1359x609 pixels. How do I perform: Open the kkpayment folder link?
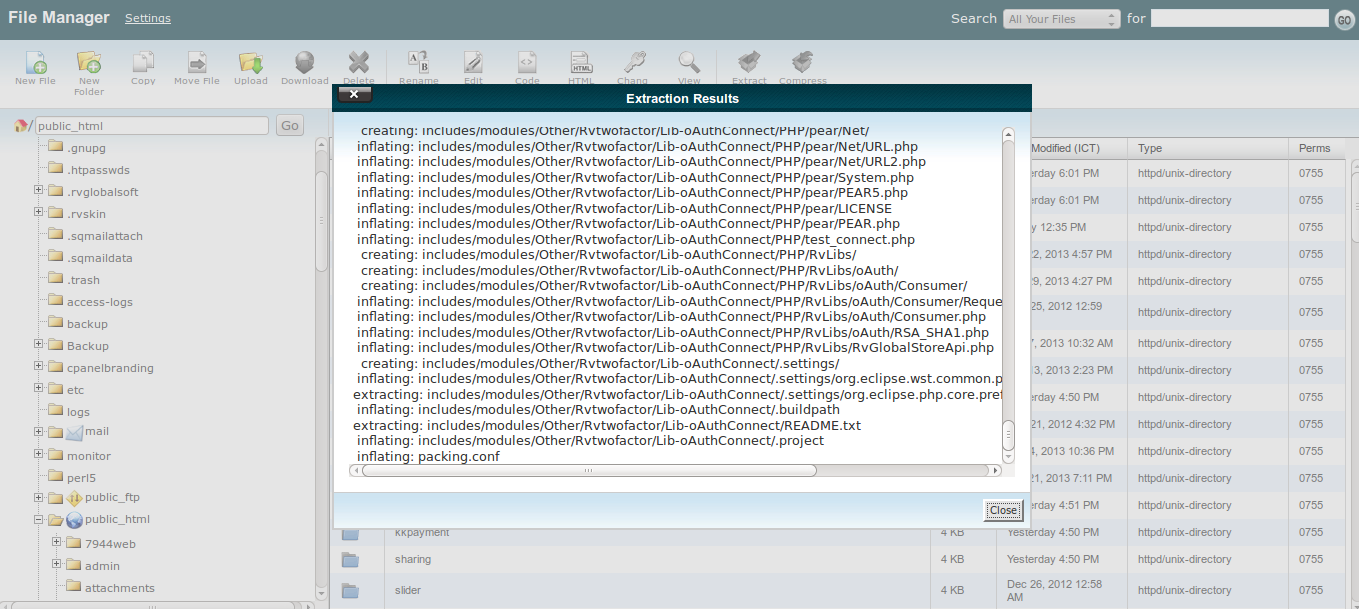pos(422,533)
